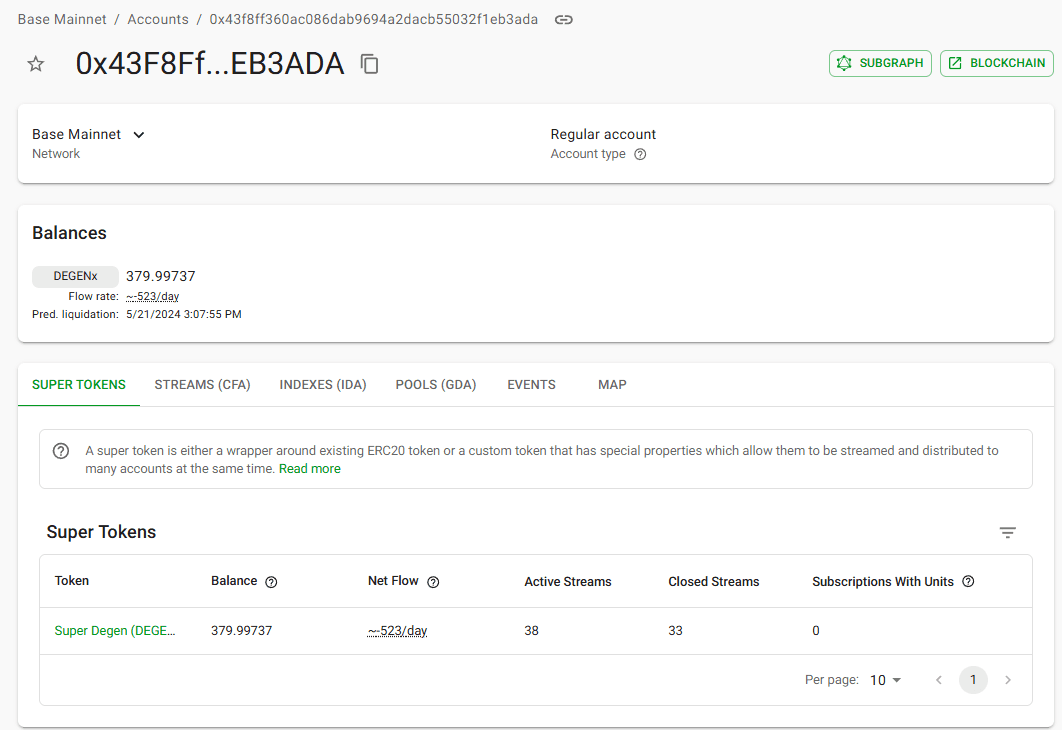The image size is (1062, 730).
Task: Click the Blockchain button
Action: pyautogui.click(x=997, y=64)
